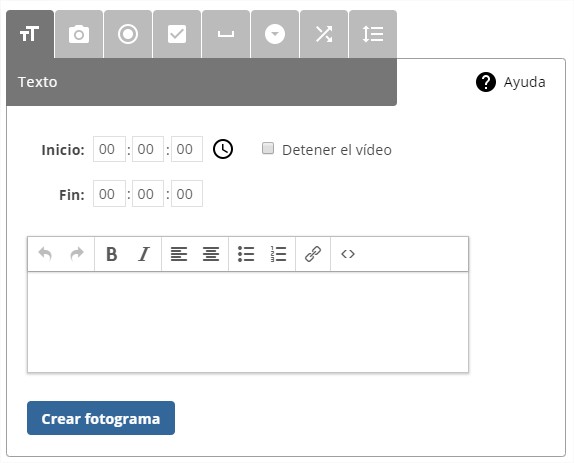This screenshot has width=574, height=463.
Task: Open the fill-in-the-blank tab
Action: pyautogui.click(x=226, y=34)
